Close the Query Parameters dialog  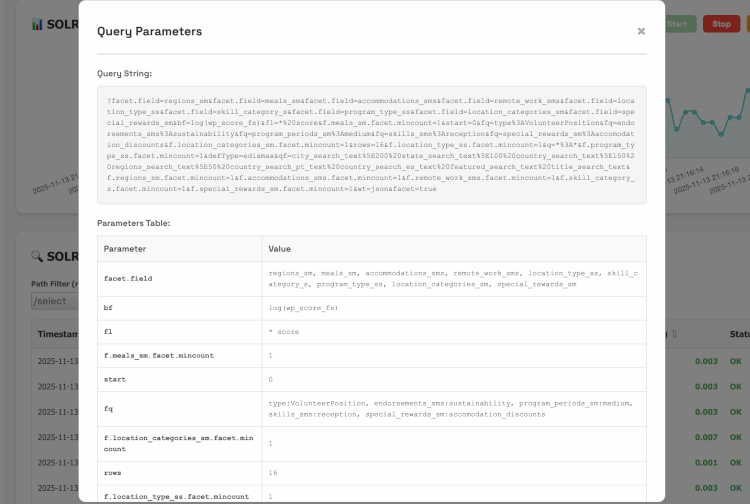641,31
